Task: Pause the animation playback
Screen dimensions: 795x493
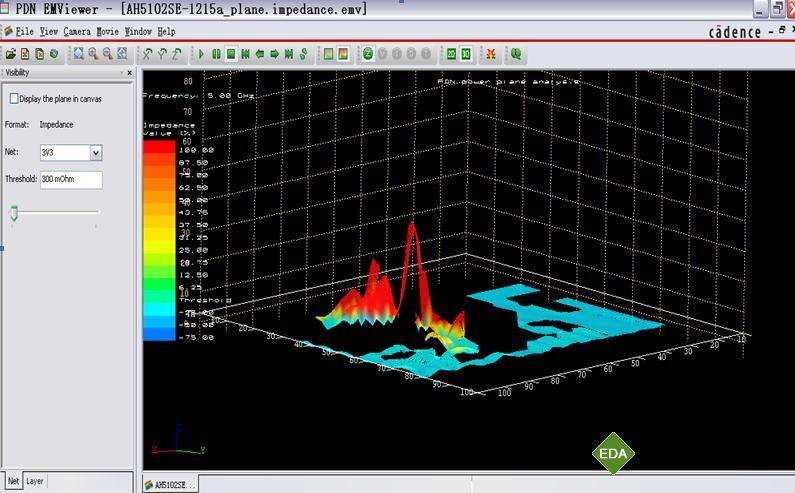Action: pyautogui.click(x=216, y=53)
